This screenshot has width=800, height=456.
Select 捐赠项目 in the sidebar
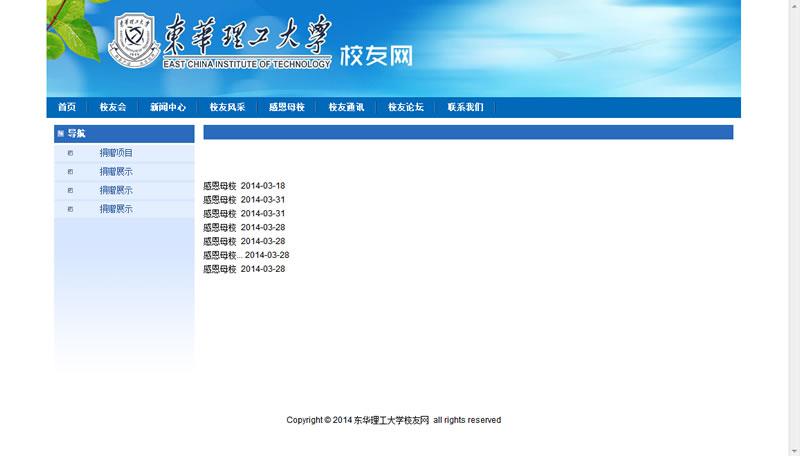click(116, 153)
